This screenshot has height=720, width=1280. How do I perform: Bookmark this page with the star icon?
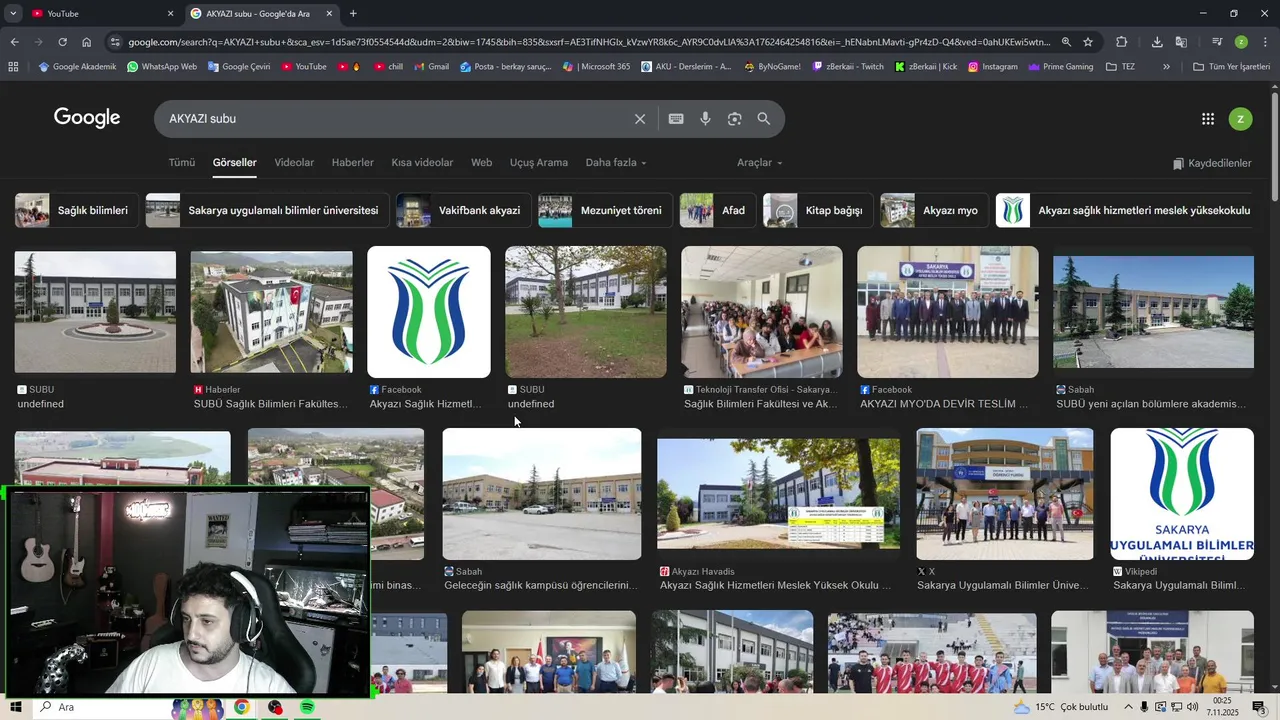coord(1088,42)
